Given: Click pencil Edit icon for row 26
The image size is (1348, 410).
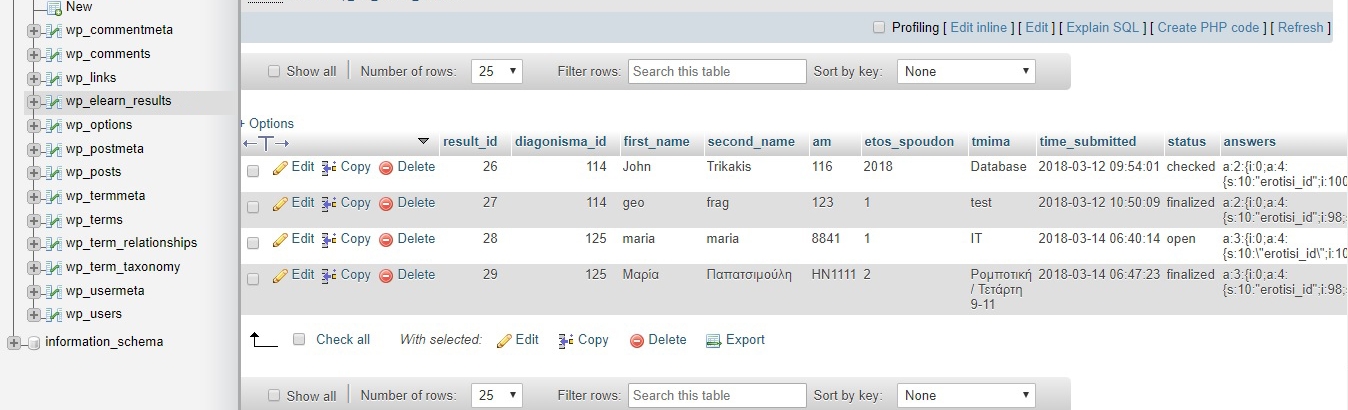Looking at the screenshot, I should pos(280,168).
